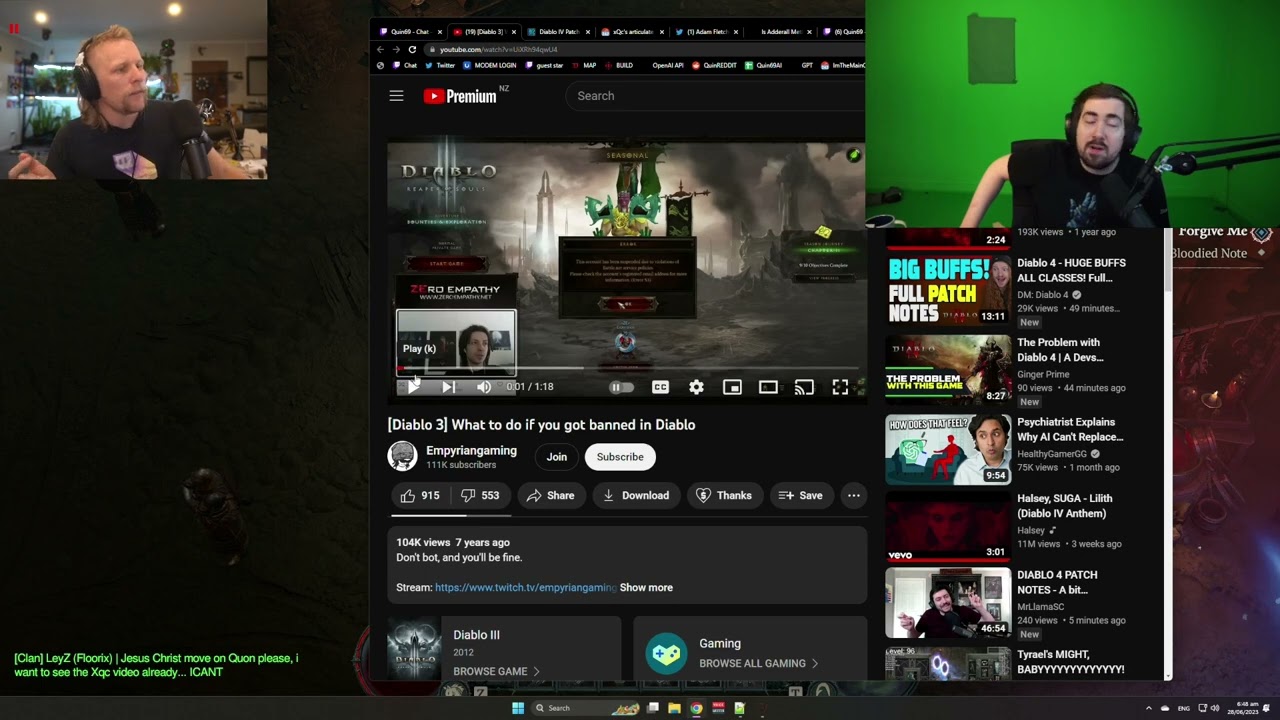Click the YouTube Premium logo
This screenshot has width=1280, height=720.
coord(460,96)
